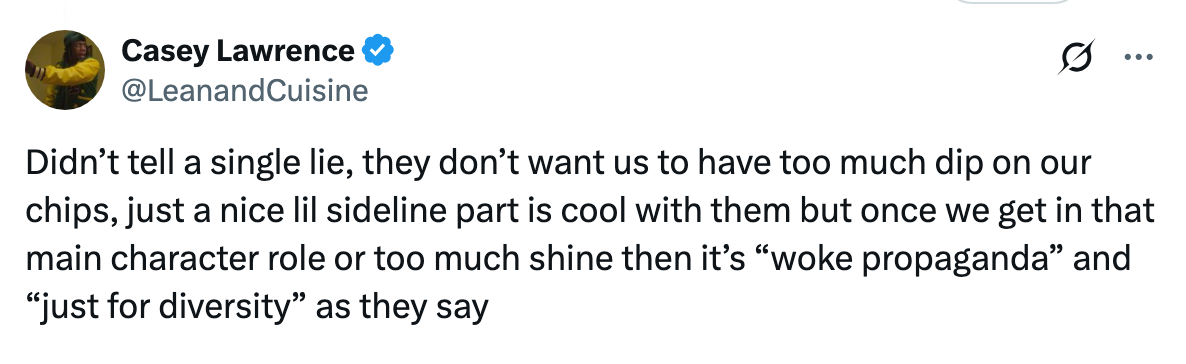Click the Casey Lawrence display name

[x=238, y=51]
